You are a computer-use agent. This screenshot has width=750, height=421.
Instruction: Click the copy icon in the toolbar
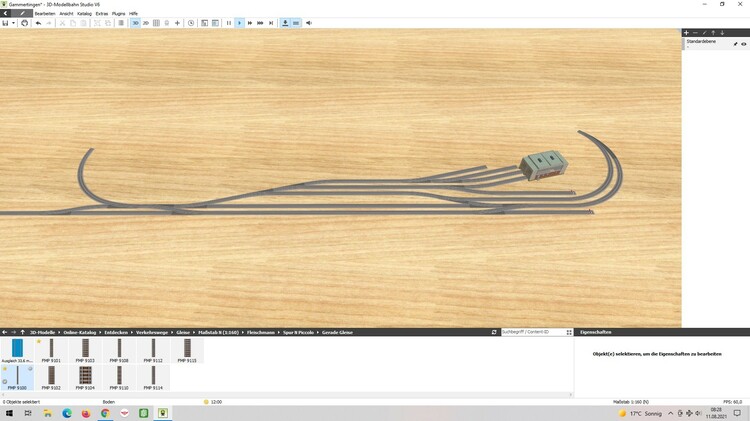coord(73,23)
